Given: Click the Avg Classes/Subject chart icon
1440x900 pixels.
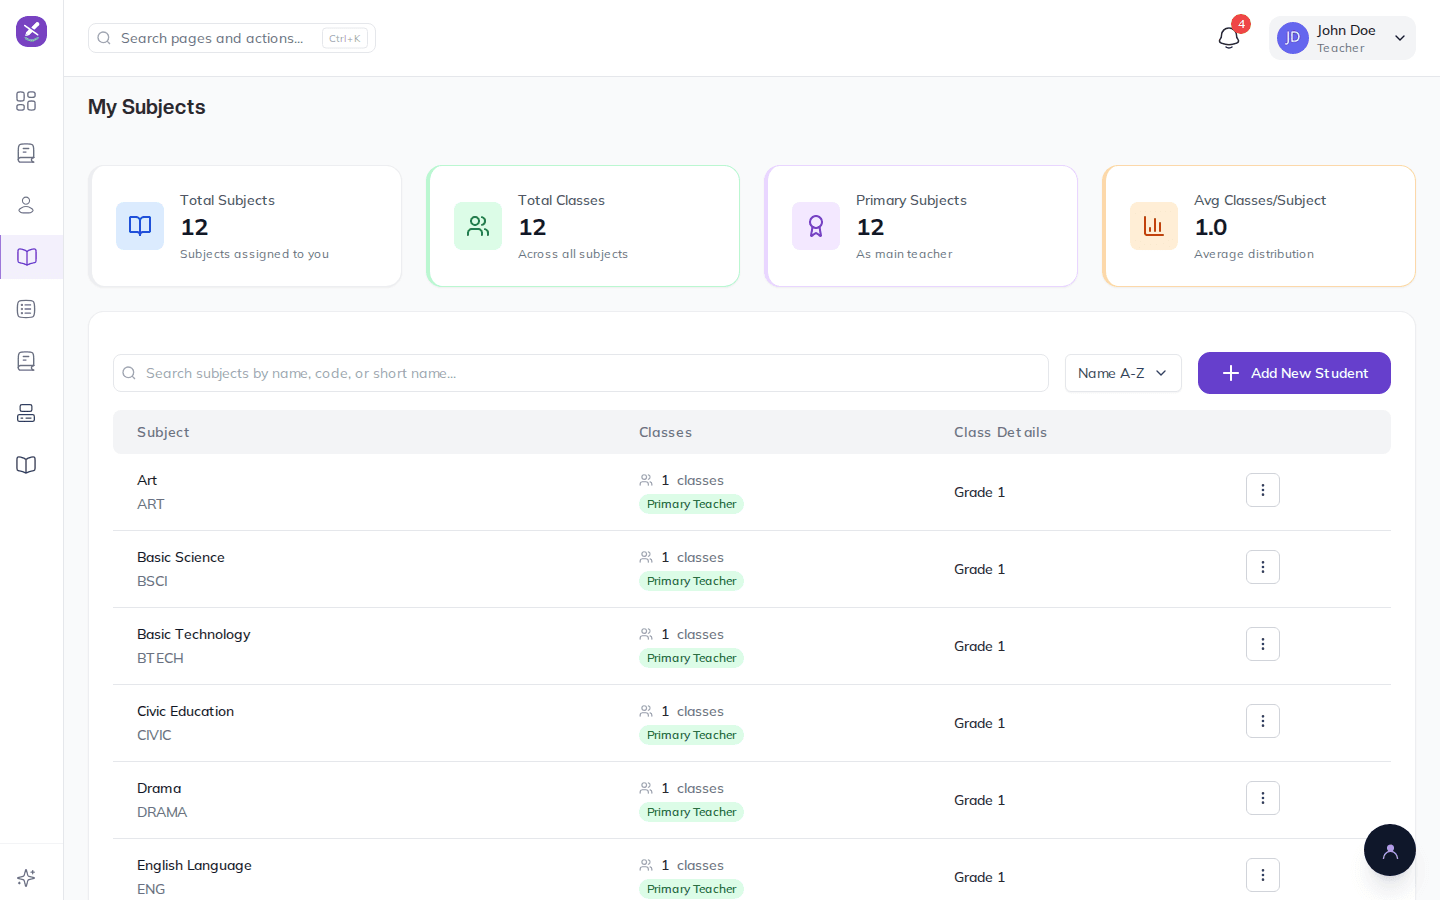Looking at the screenshot, I should [1154, 226].
